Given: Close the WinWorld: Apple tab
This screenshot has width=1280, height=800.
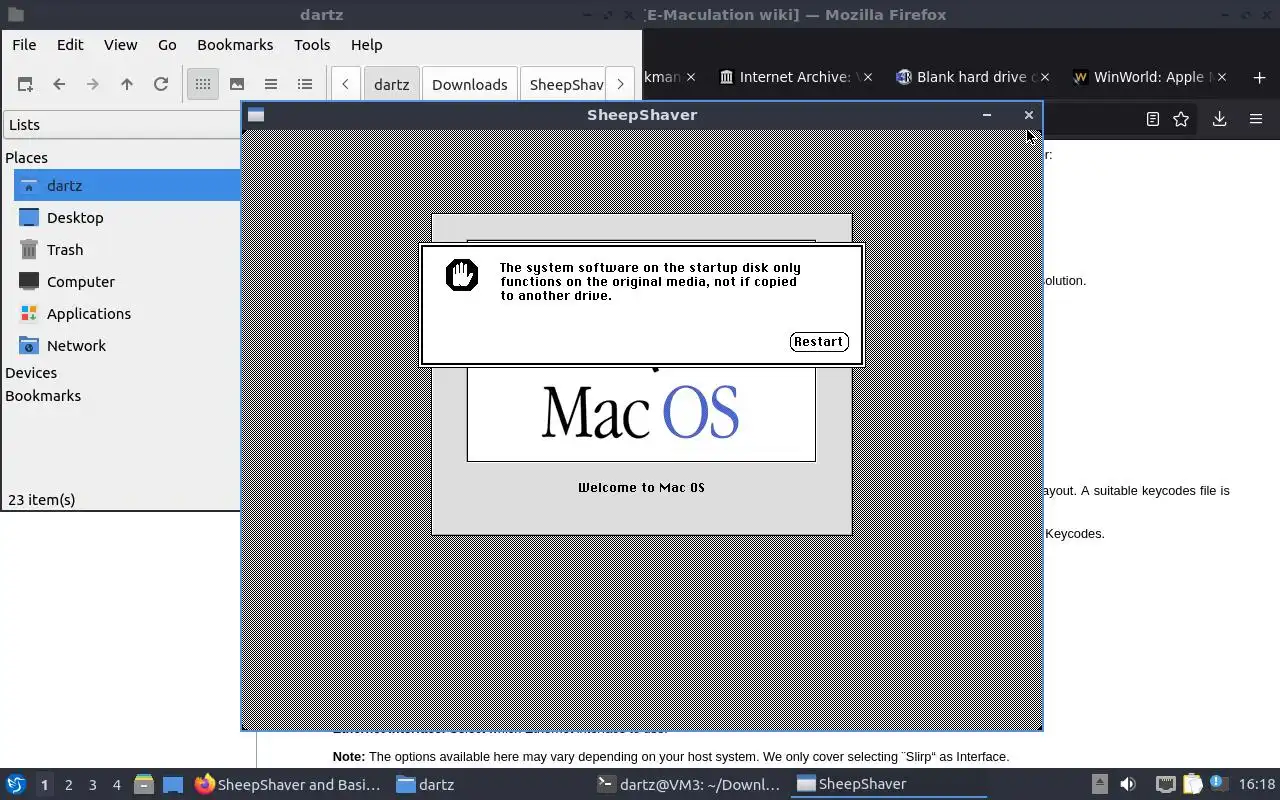Looking at the screenshot, I should pyautogui.click(x=1224, y=77).
